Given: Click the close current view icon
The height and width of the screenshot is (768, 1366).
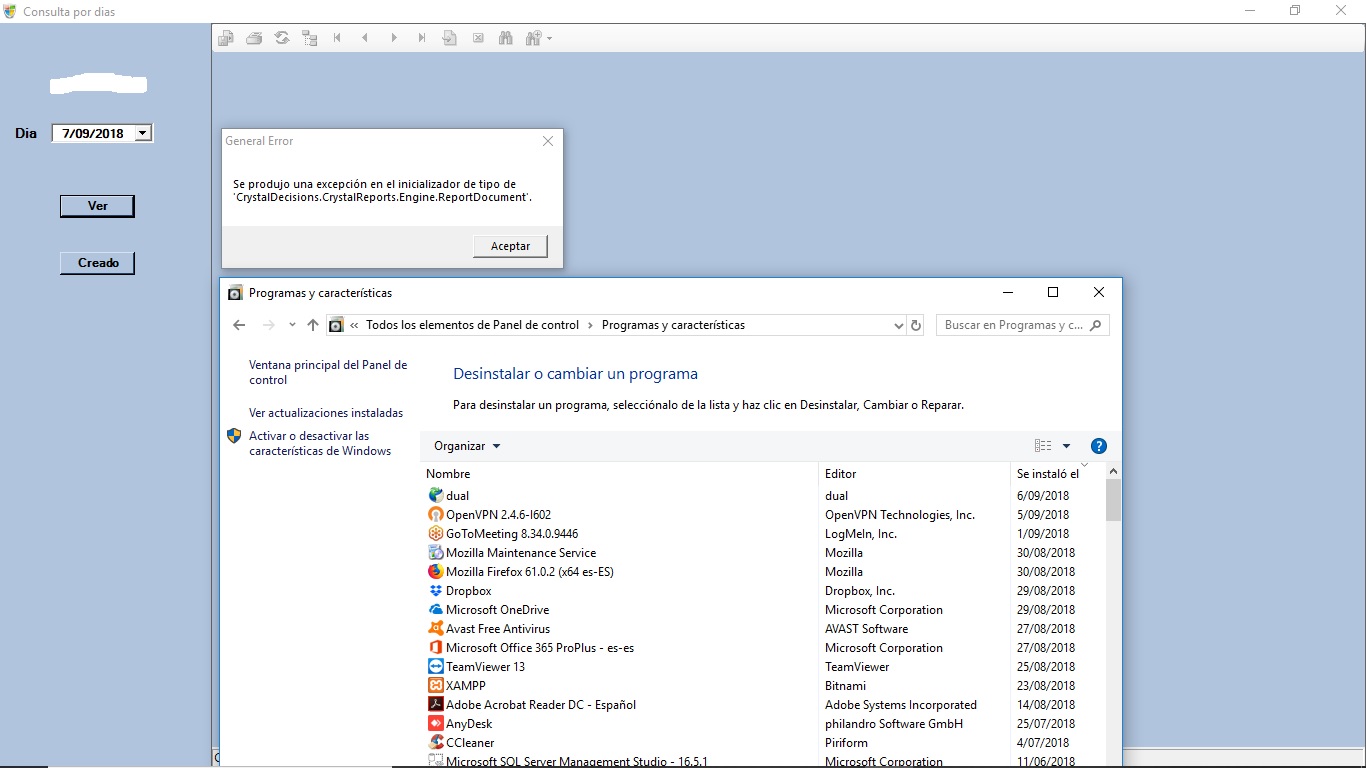Looking at the screenshot, I should pyautogui.click(x=478, y=38).
